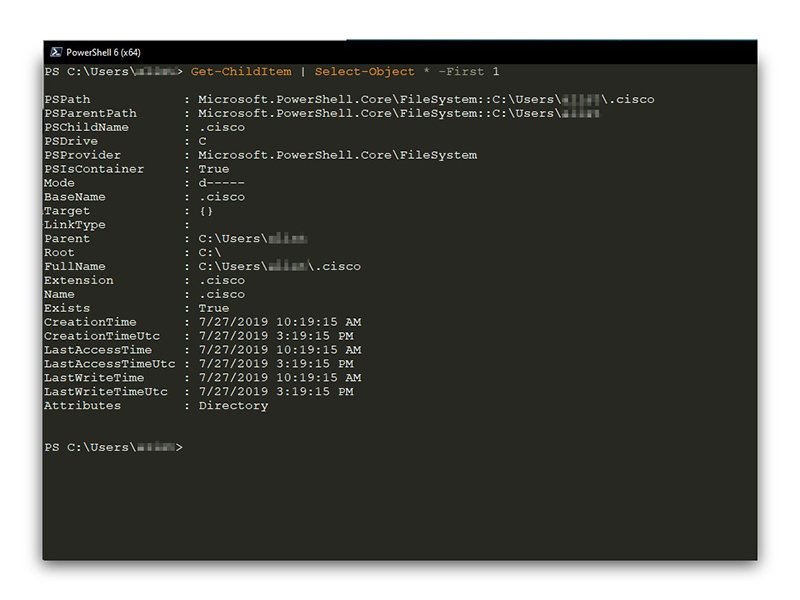Screen dimensions: 800x600
Task: Click the Target property's empty braces
Action: (x=206, y=212)
